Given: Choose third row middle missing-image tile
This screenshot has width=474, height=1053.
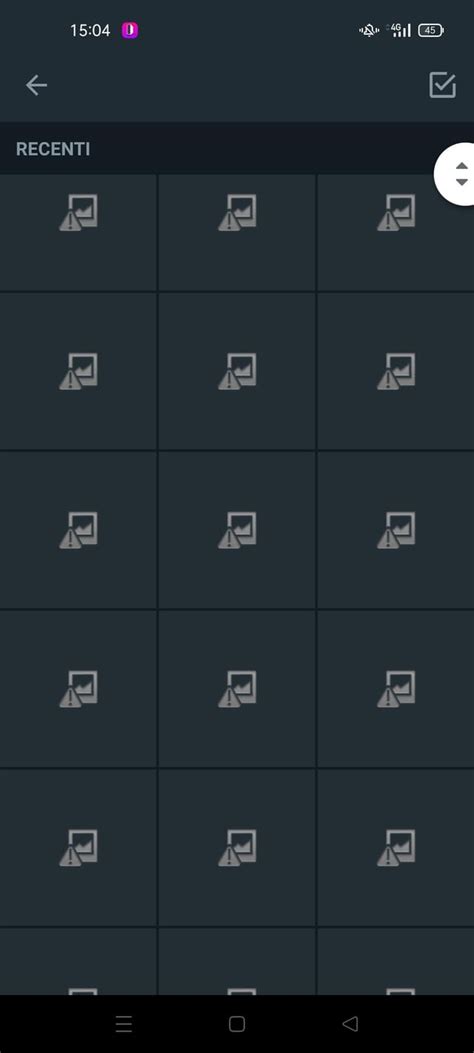Looking at the screenshot, I should [237, 530].
